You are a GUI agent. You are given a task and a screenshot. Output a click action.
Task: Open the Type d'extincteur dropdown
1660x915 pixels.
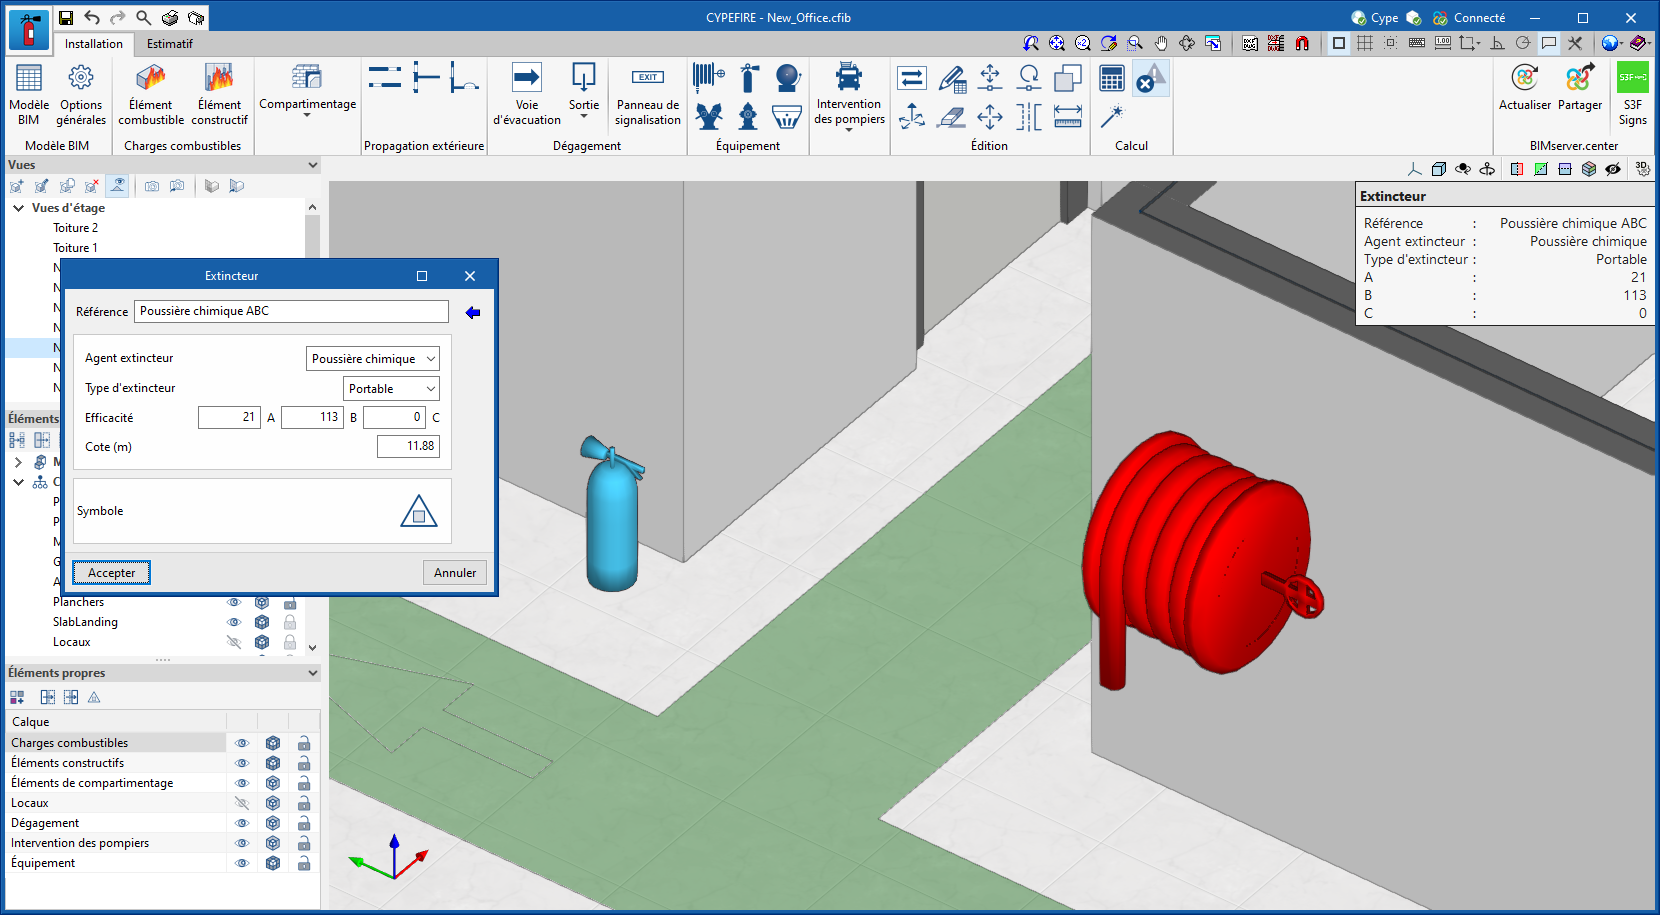point(391,389)
